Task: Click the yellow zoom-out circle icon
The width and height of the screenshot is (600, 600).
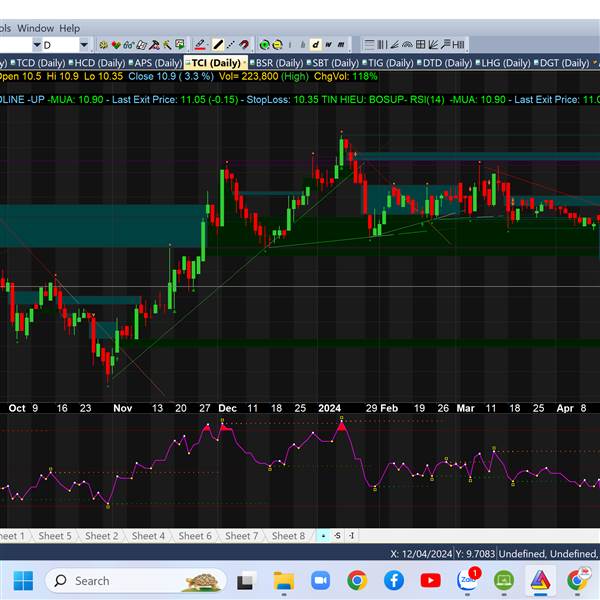Action: click(x=277, y=45)
